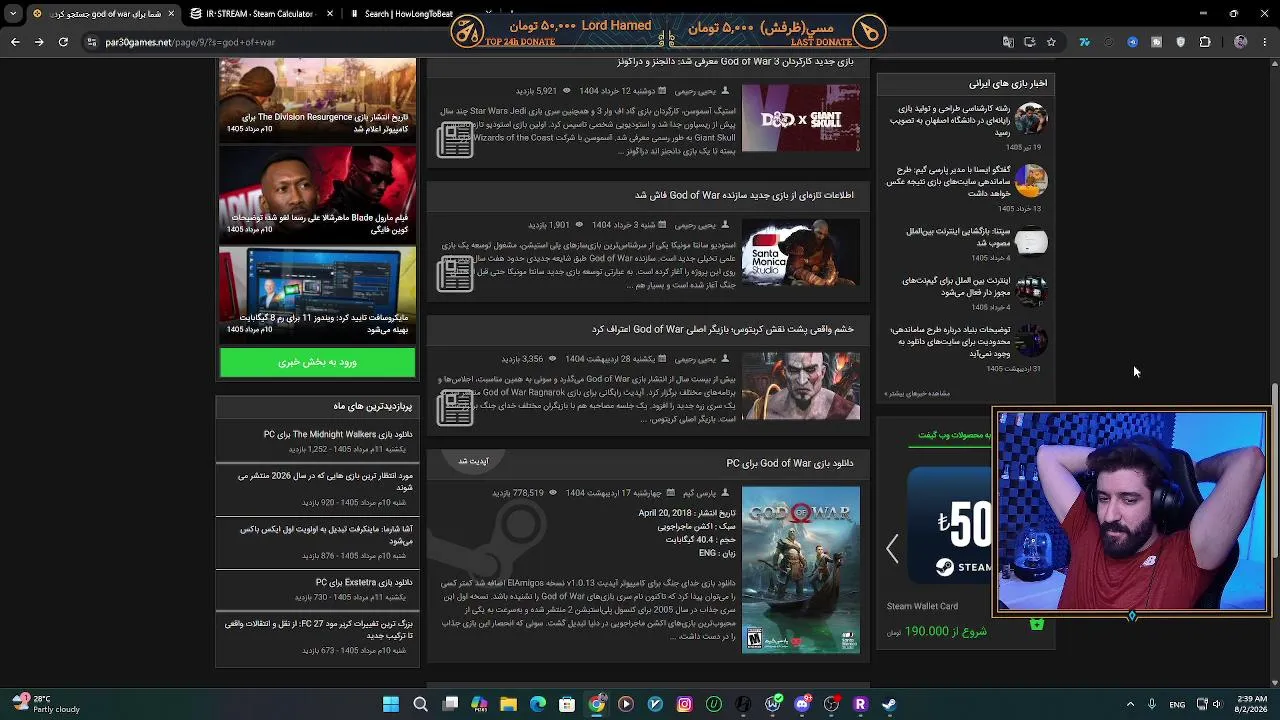Open the Windows 11 8GB RAM news card

point(317,293)
